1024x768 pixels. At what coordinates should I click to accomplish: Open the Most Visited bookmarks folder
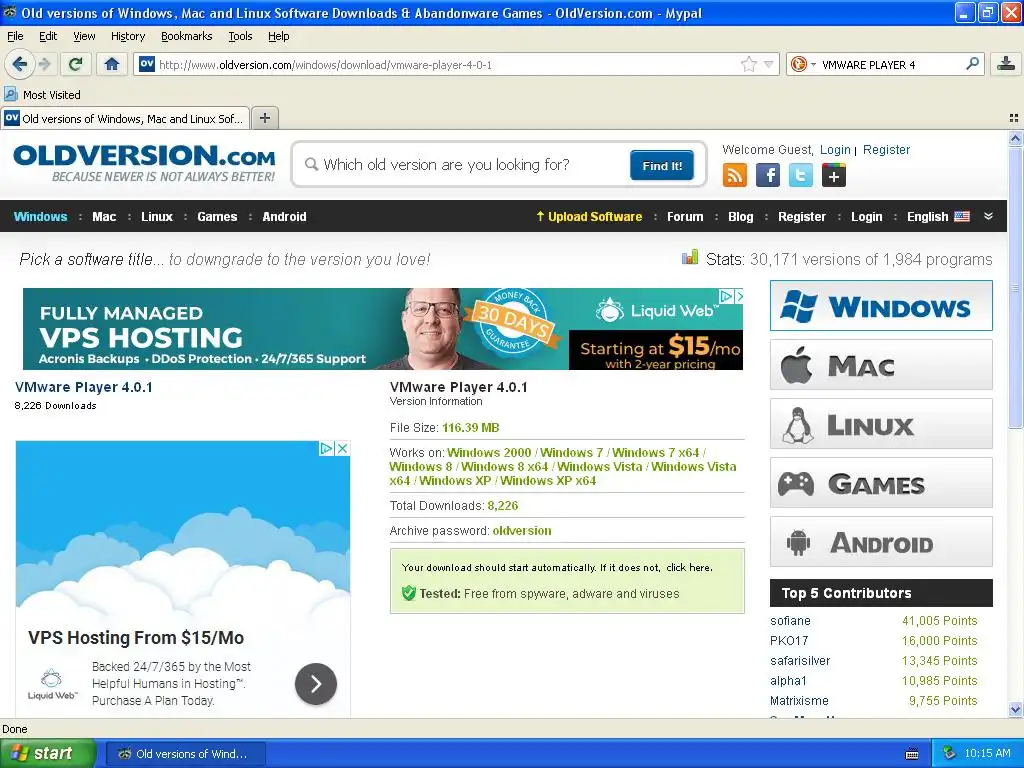(42, 95)
